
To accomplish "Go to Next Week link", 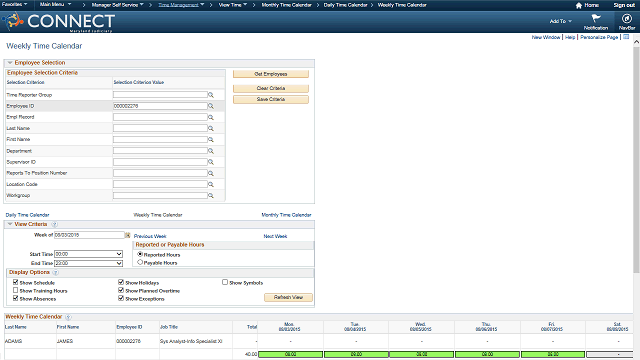I will click(275, 236).
